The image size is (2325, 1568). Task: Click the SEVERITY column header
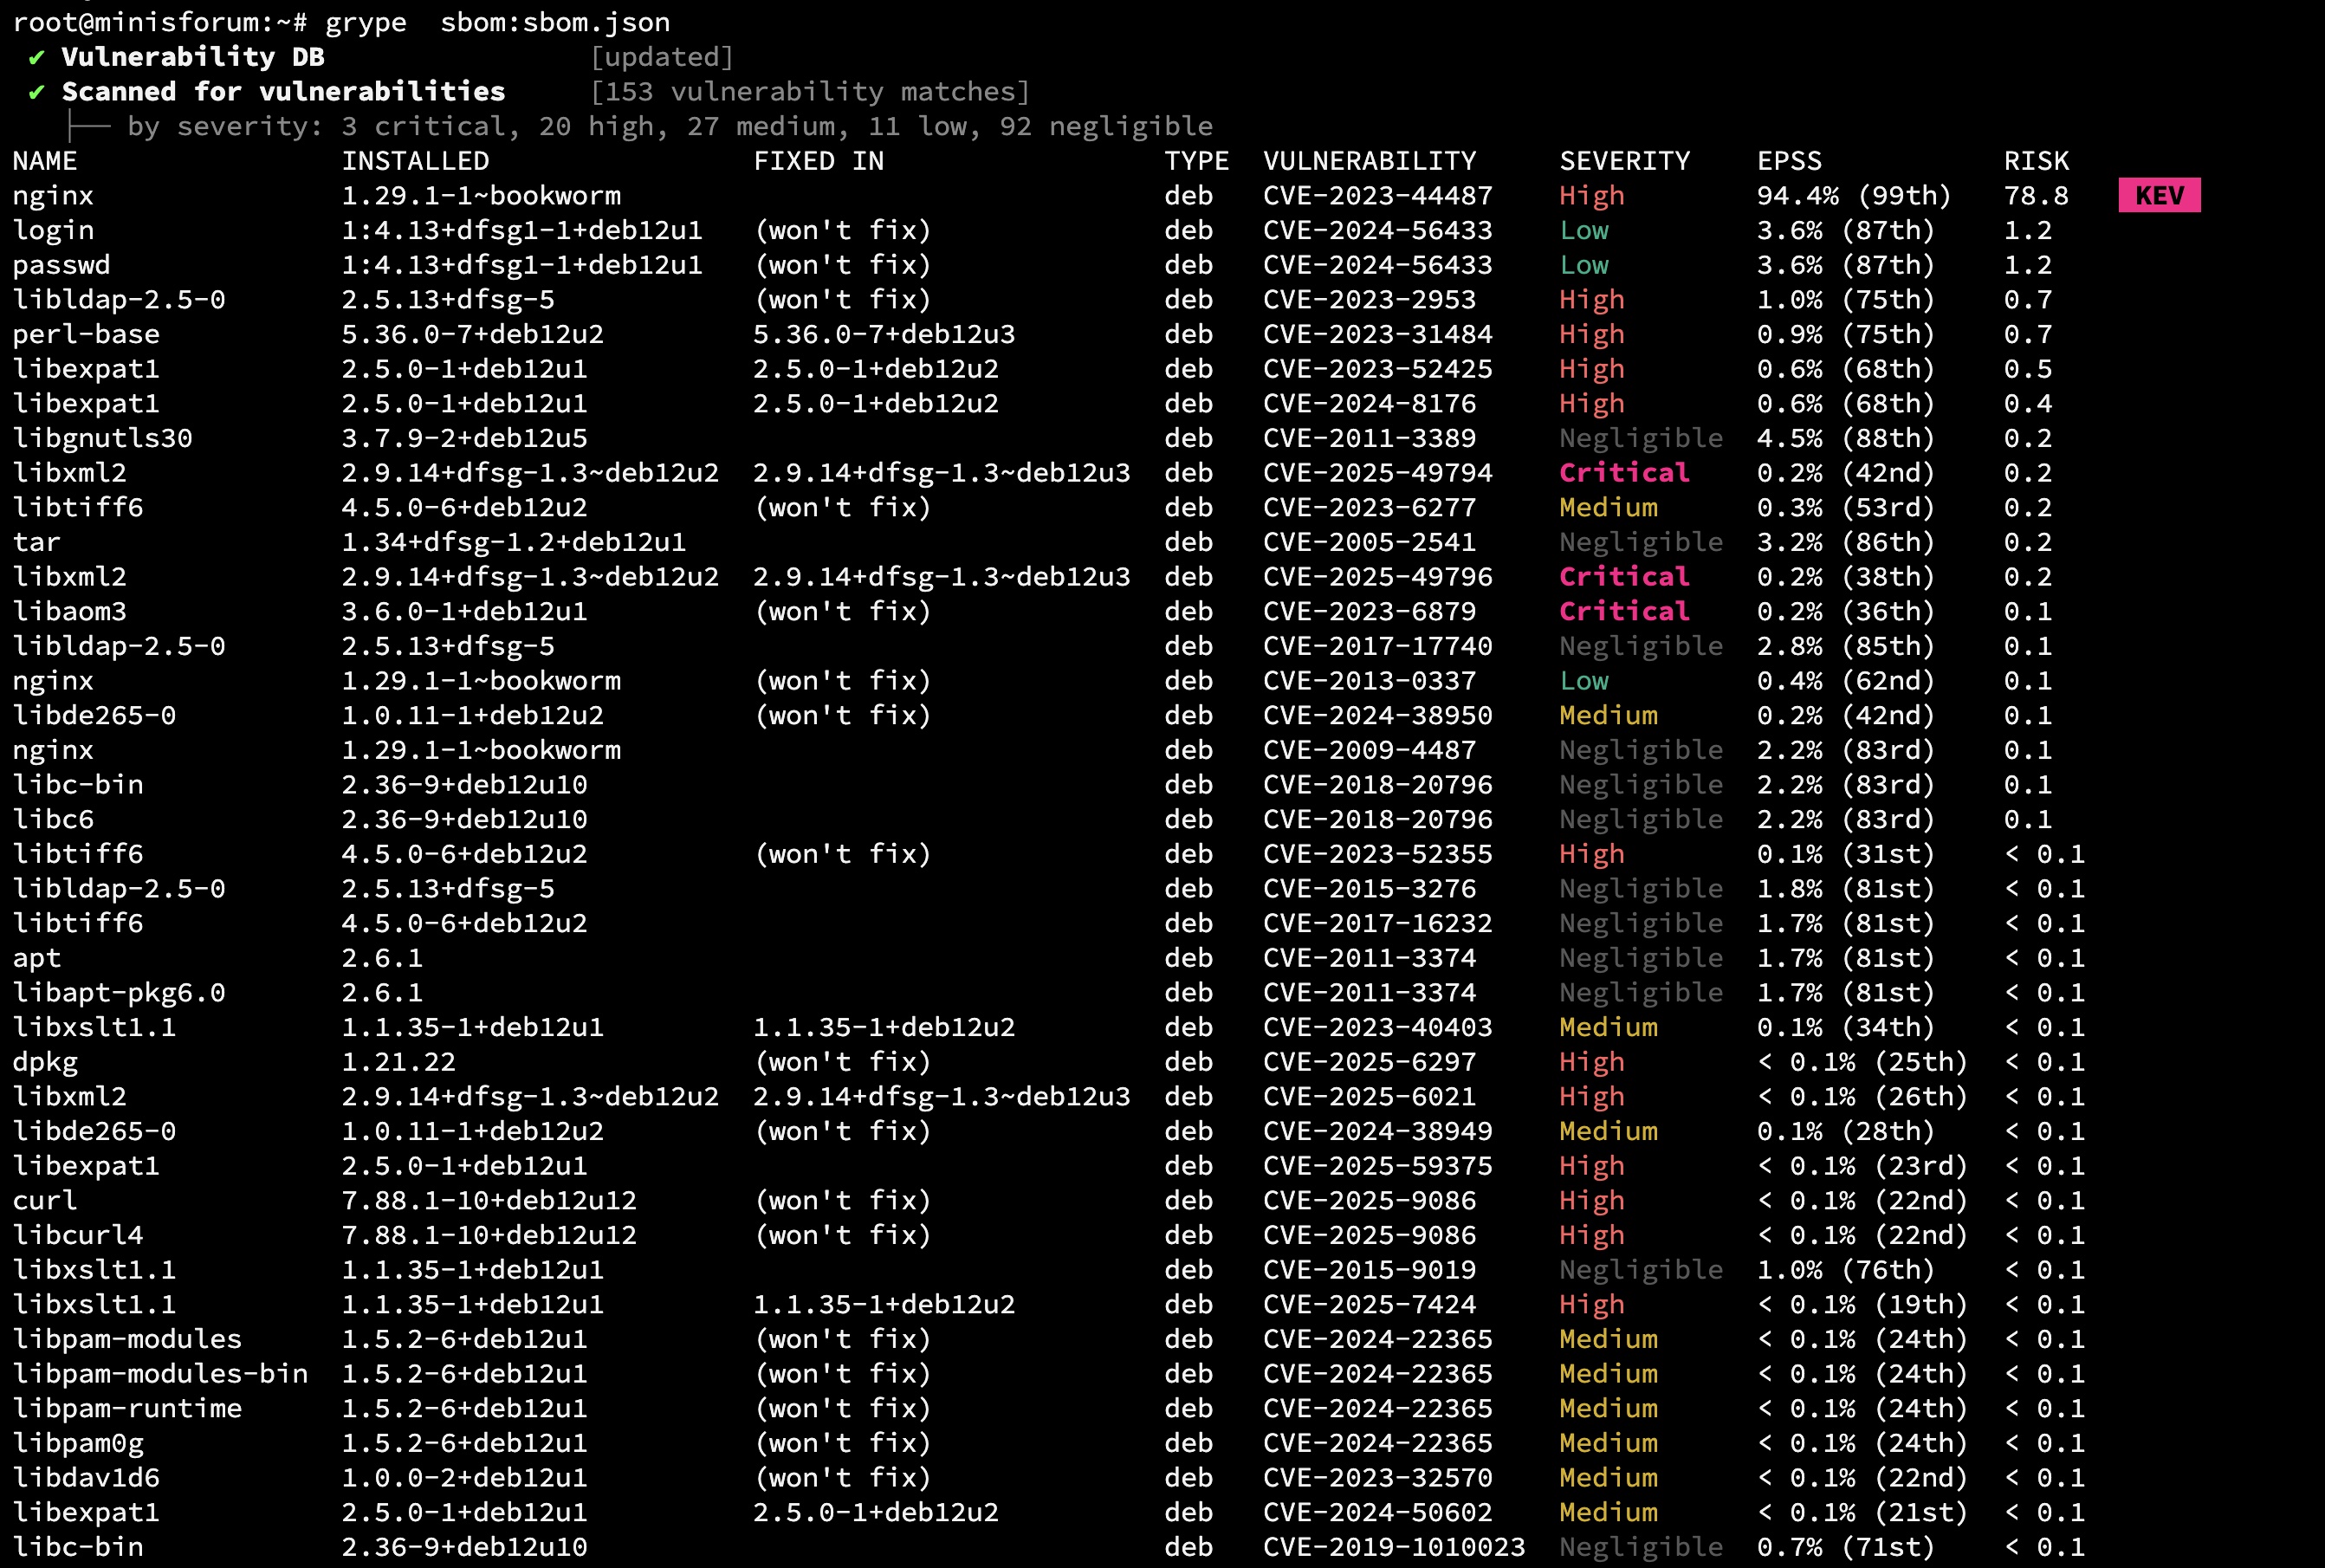(x=1624, y=161)
